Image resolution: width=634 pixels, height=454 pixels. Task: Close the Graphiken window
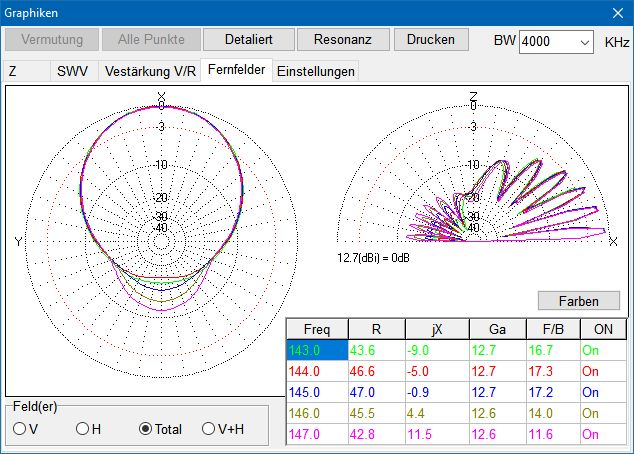[617, 13]
